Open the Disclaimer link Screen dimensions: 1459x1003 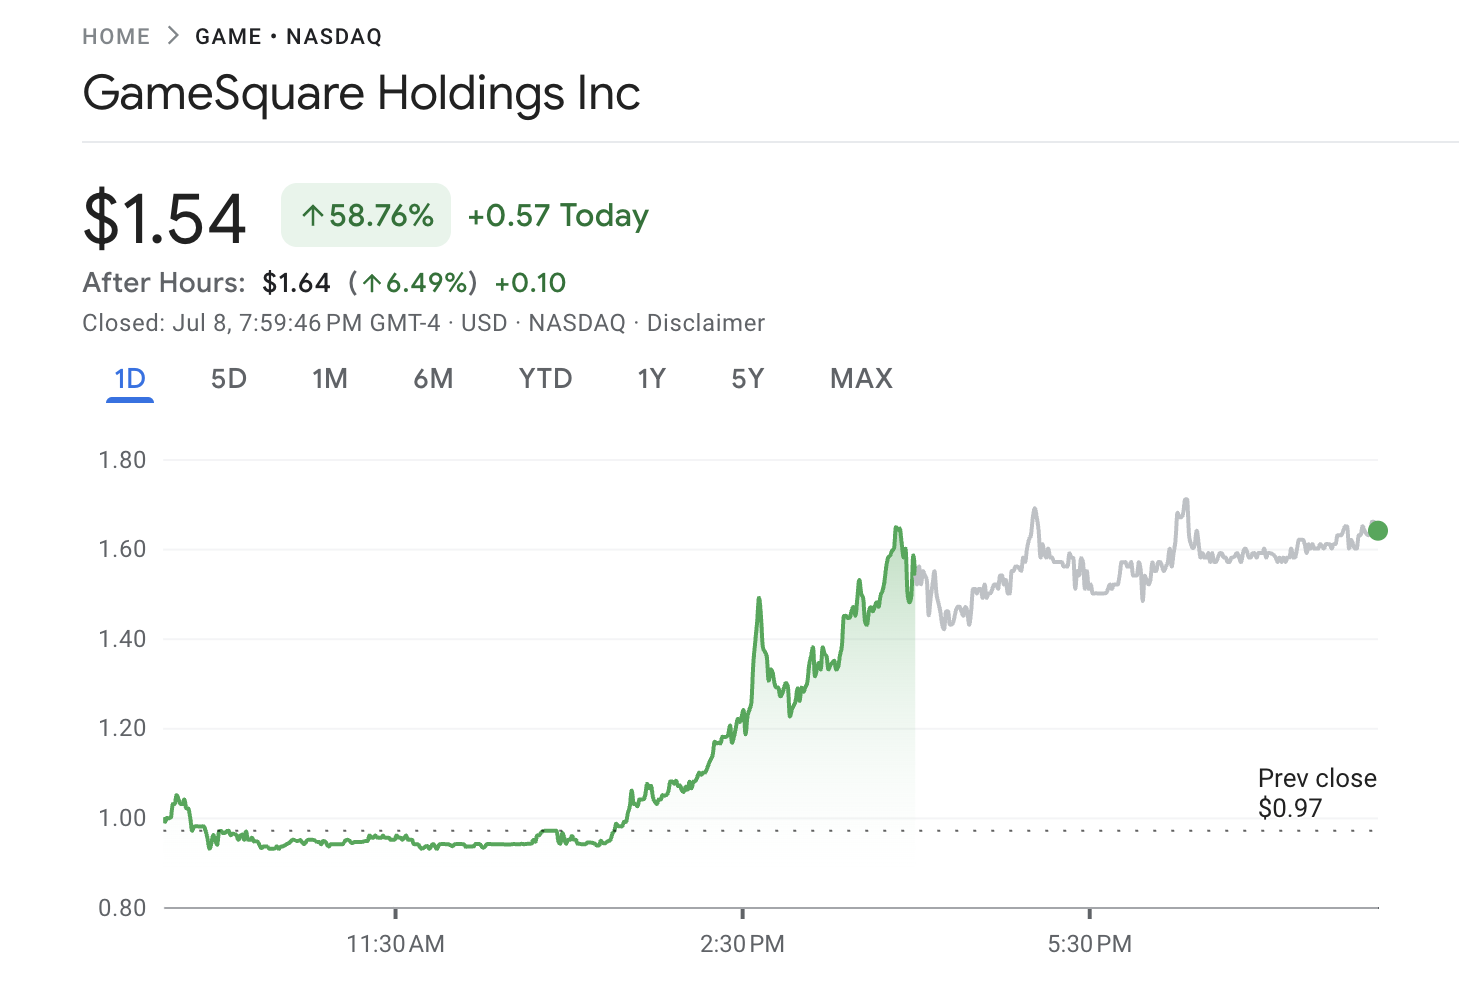pos(705,322)
